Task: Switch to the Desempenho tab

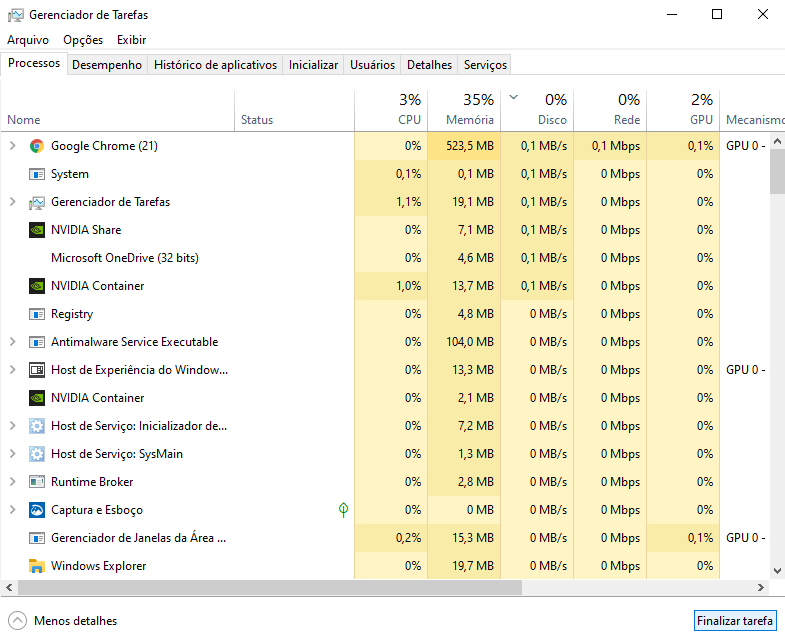Action: tap(107, 65)
